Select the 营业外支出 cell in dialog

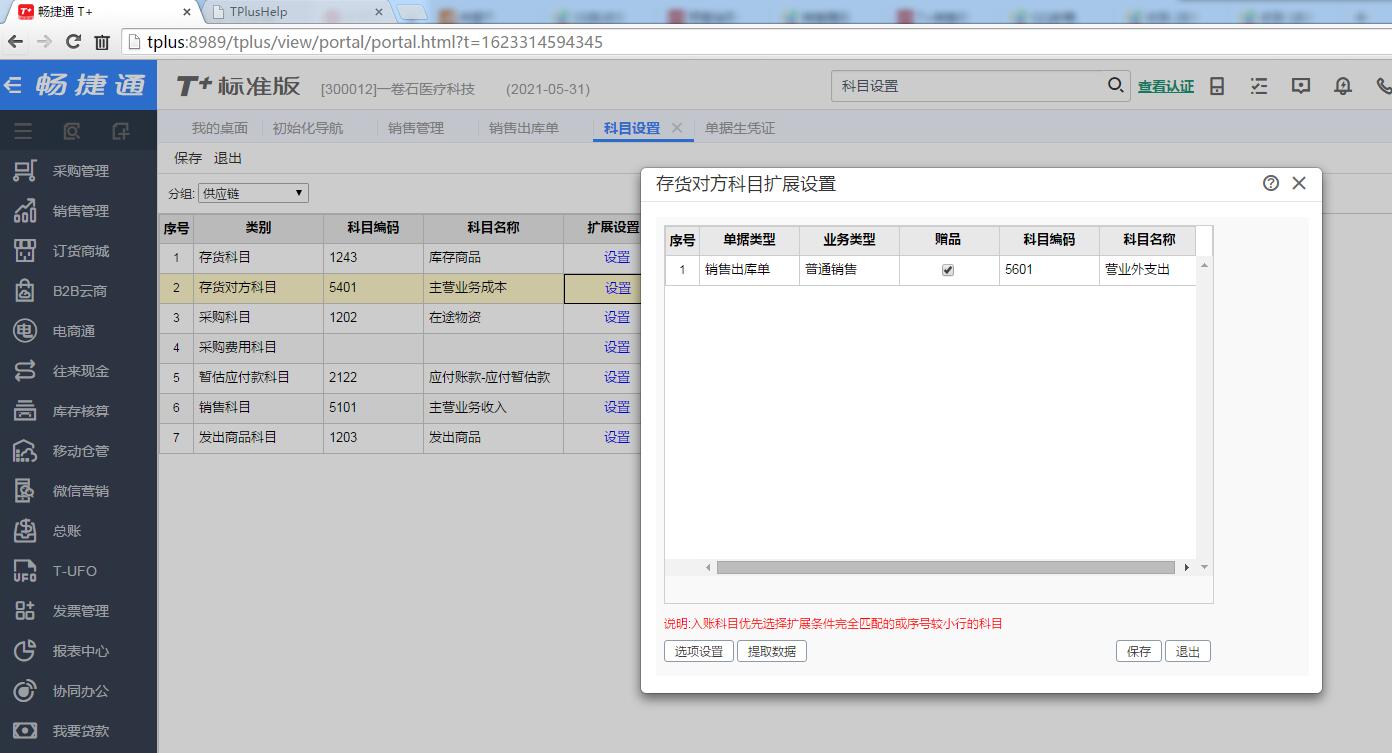click(x=1147, y=270)
